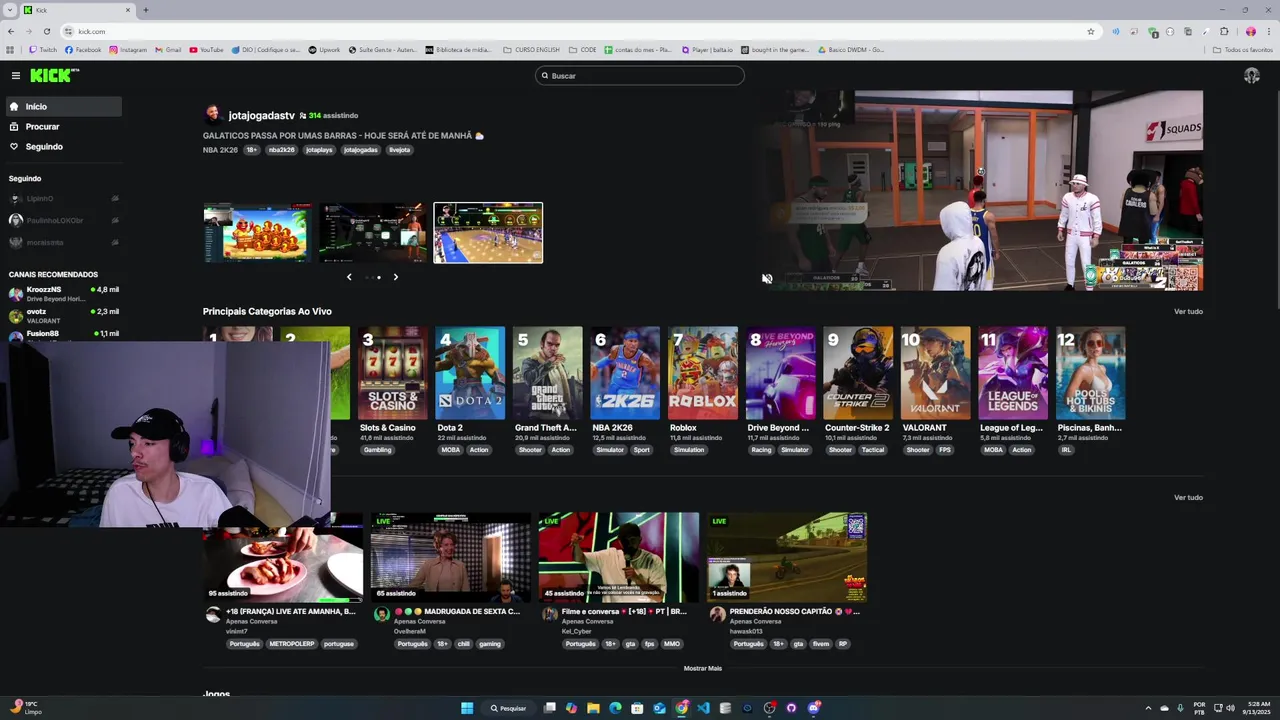Click Ver tudo above live stream row
Image resolution: width=1280 pixels, height=720 pixels.
click(x=1188, y=498)
